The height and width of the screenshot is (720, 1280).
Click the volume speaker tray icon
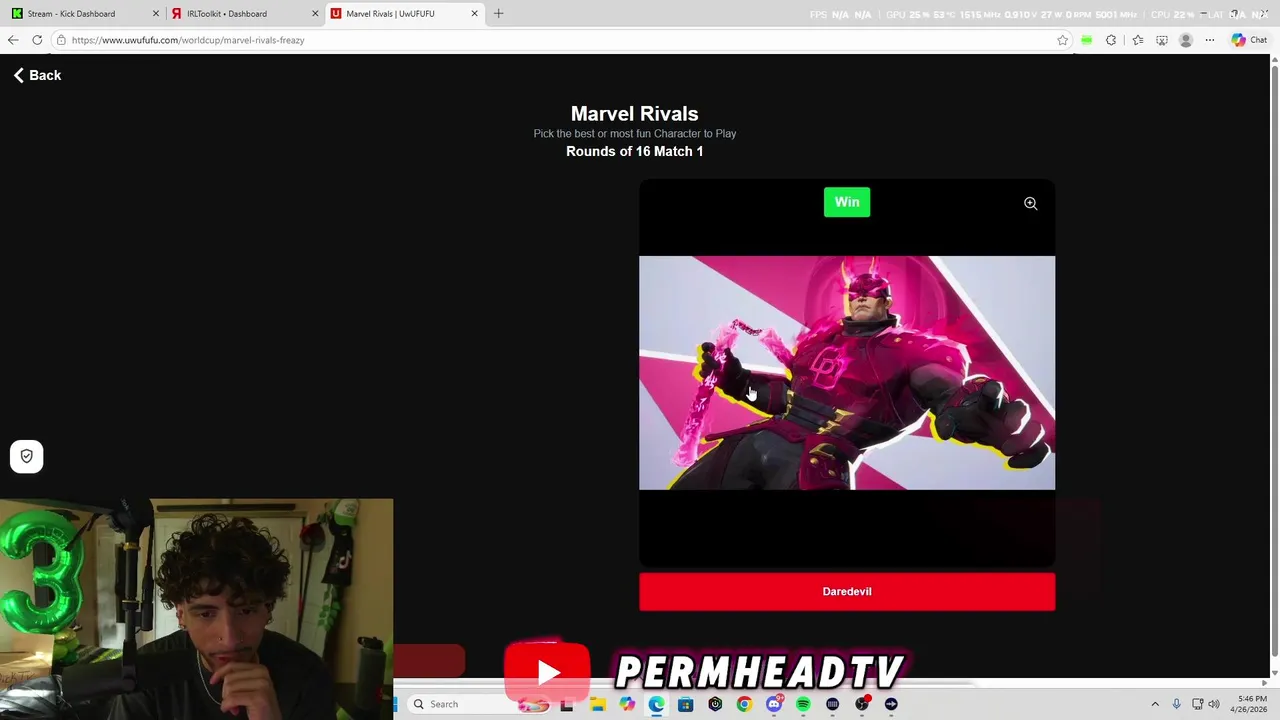[1214, 704]
